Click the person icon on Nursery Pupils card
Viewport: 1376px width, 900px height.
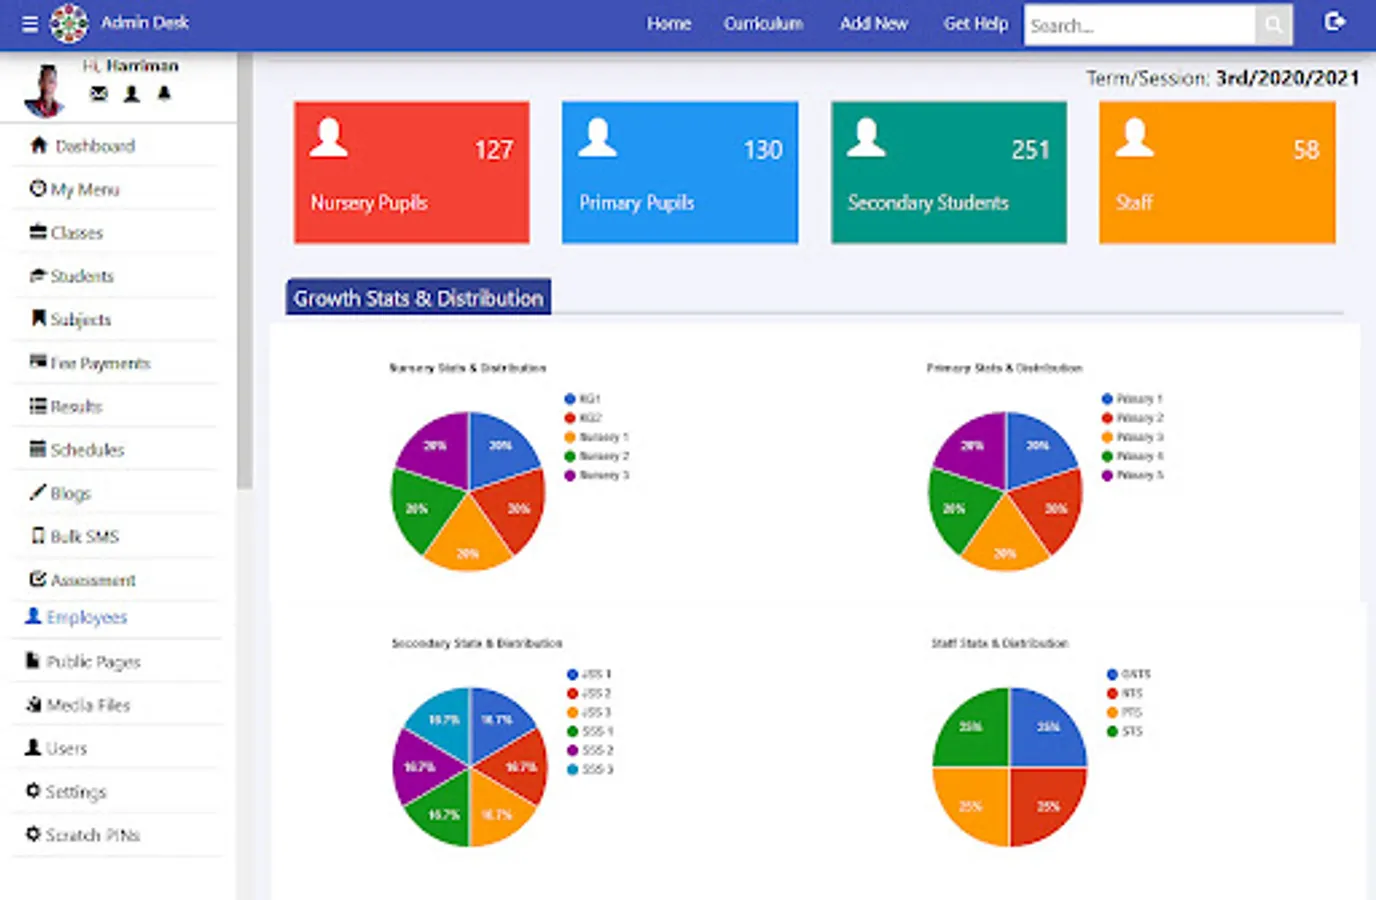[328, 138]
